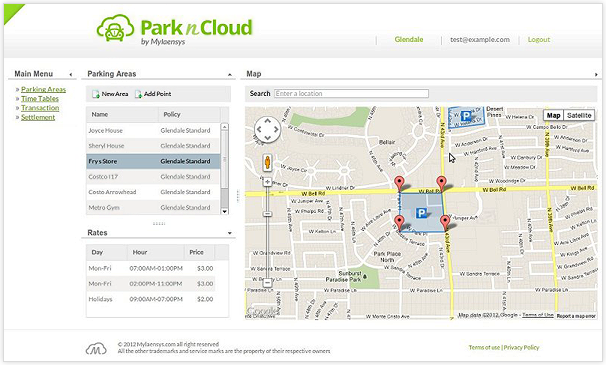
Task: Click the map pan control
Action: tap(267, 130)
